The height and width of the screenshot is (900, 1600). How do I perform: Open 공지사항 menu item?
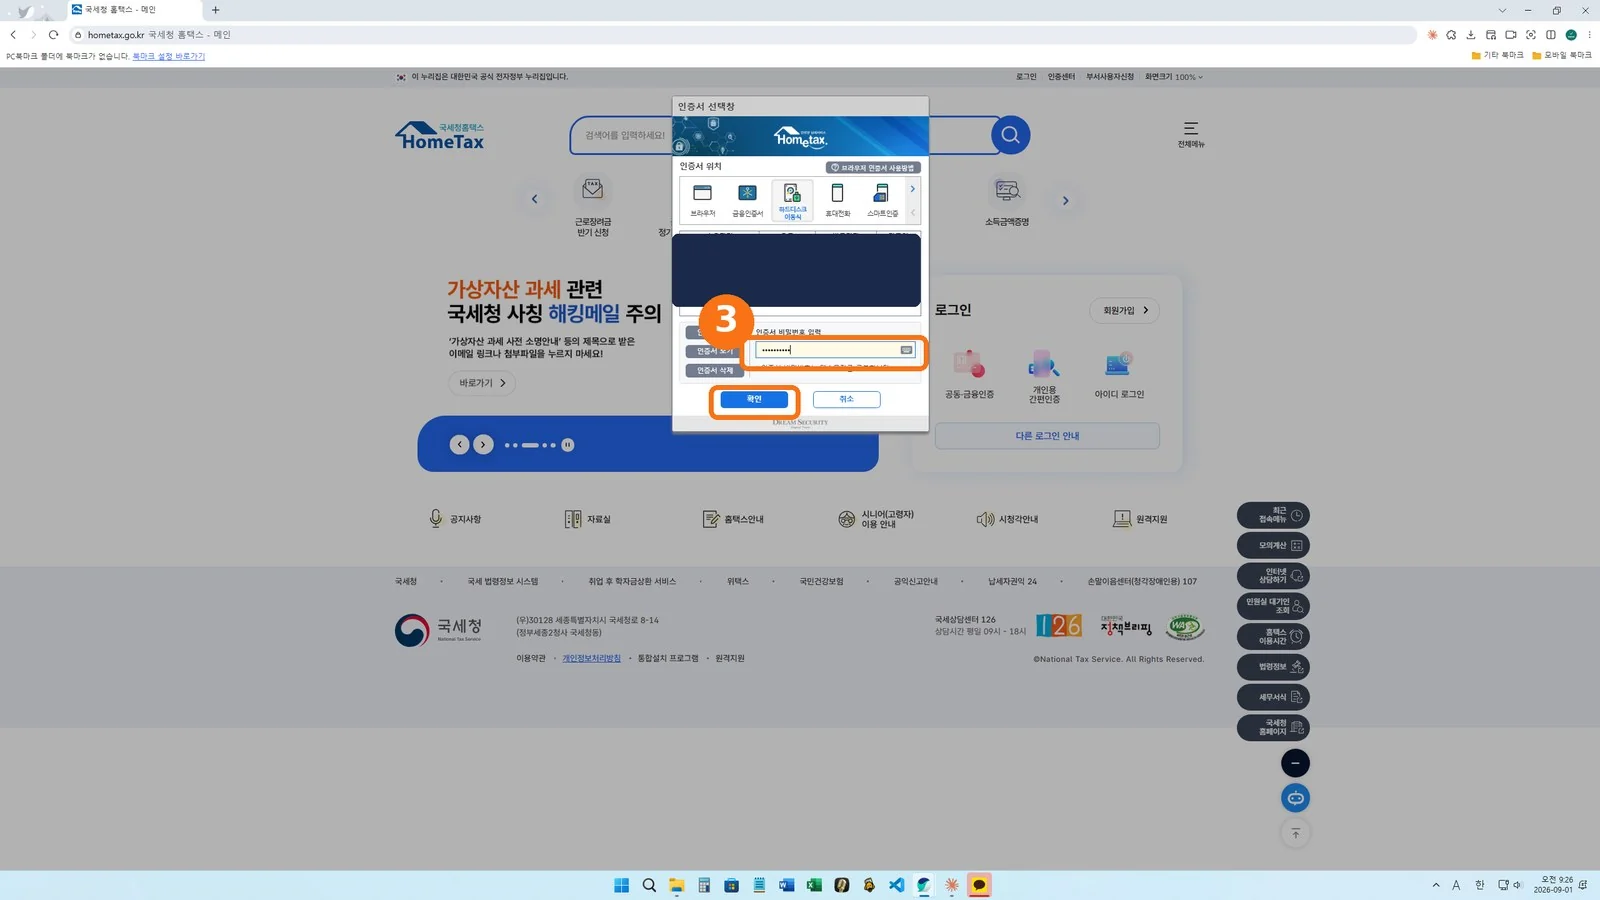pos(456,519)
